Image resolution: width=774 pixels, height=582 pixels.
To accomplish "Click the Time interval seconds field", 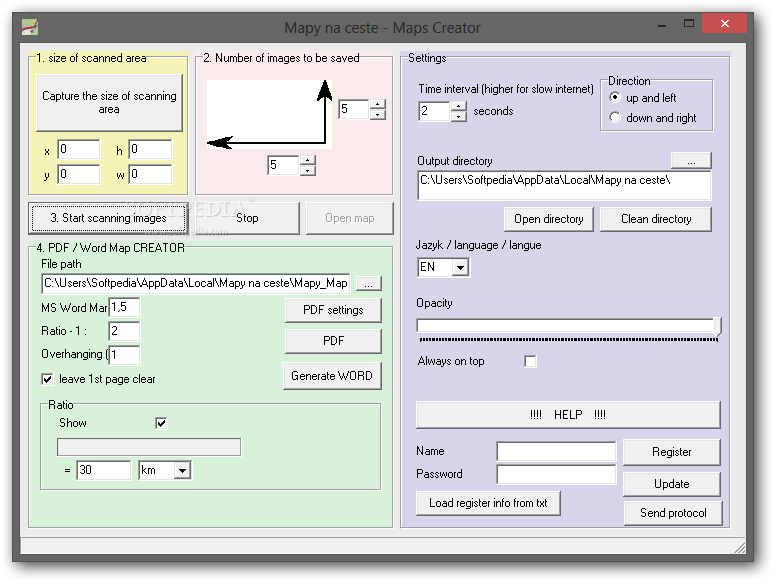I will [434, 111].
